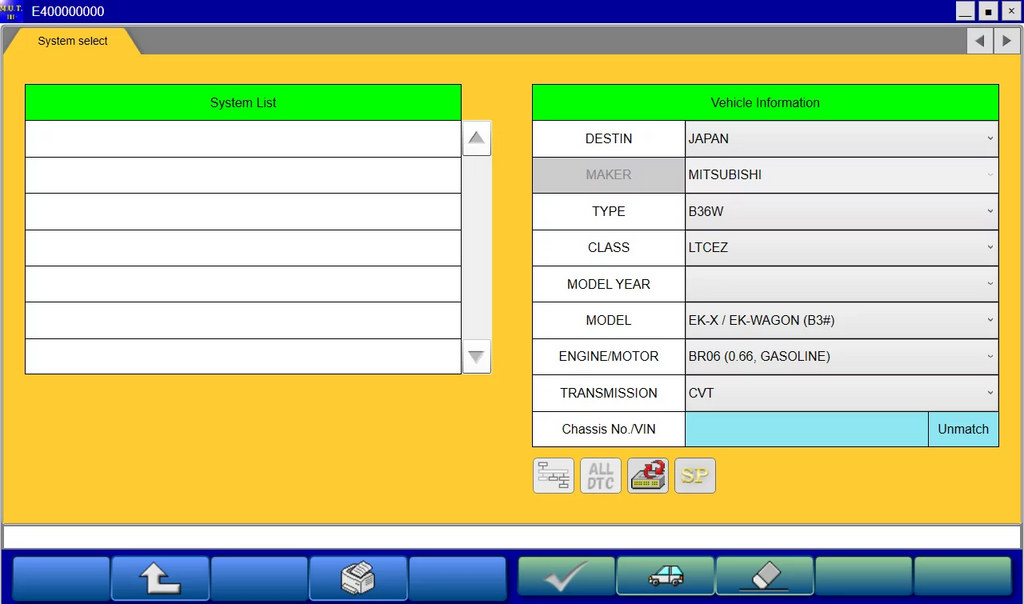
Task: Click the printer icon in bottom bar
Action: [358, 578]
